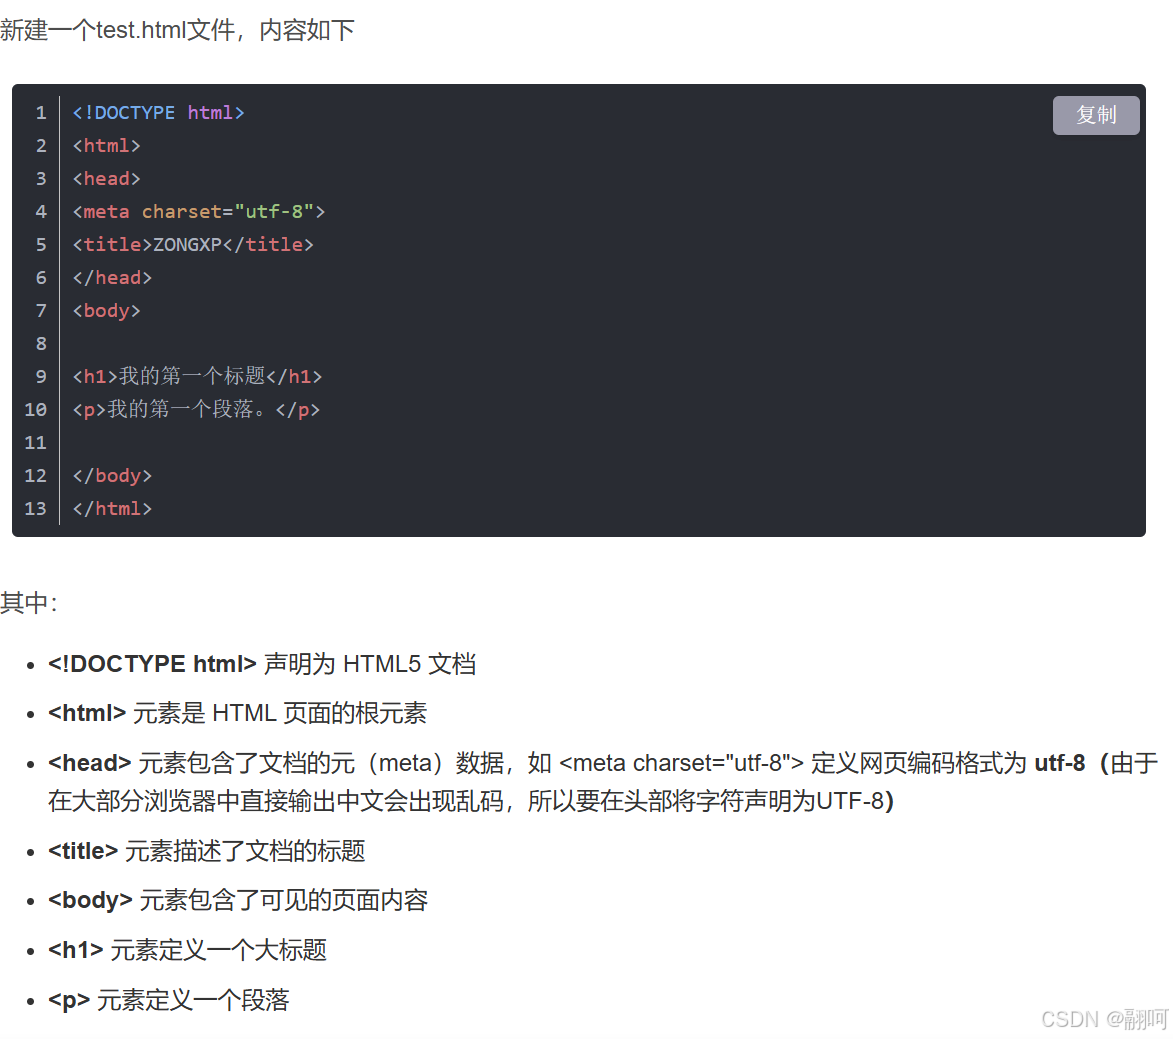Click bullet 元素是 HTML 页面的根元素
This screenshot has height=1039, width=1173.
[237, 713]
